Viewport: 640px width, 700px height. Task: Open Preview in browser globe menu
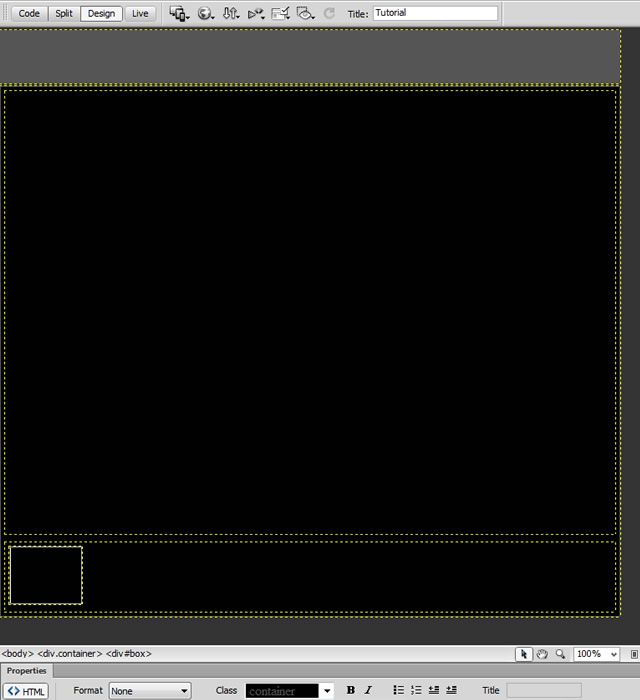[205, 14]
